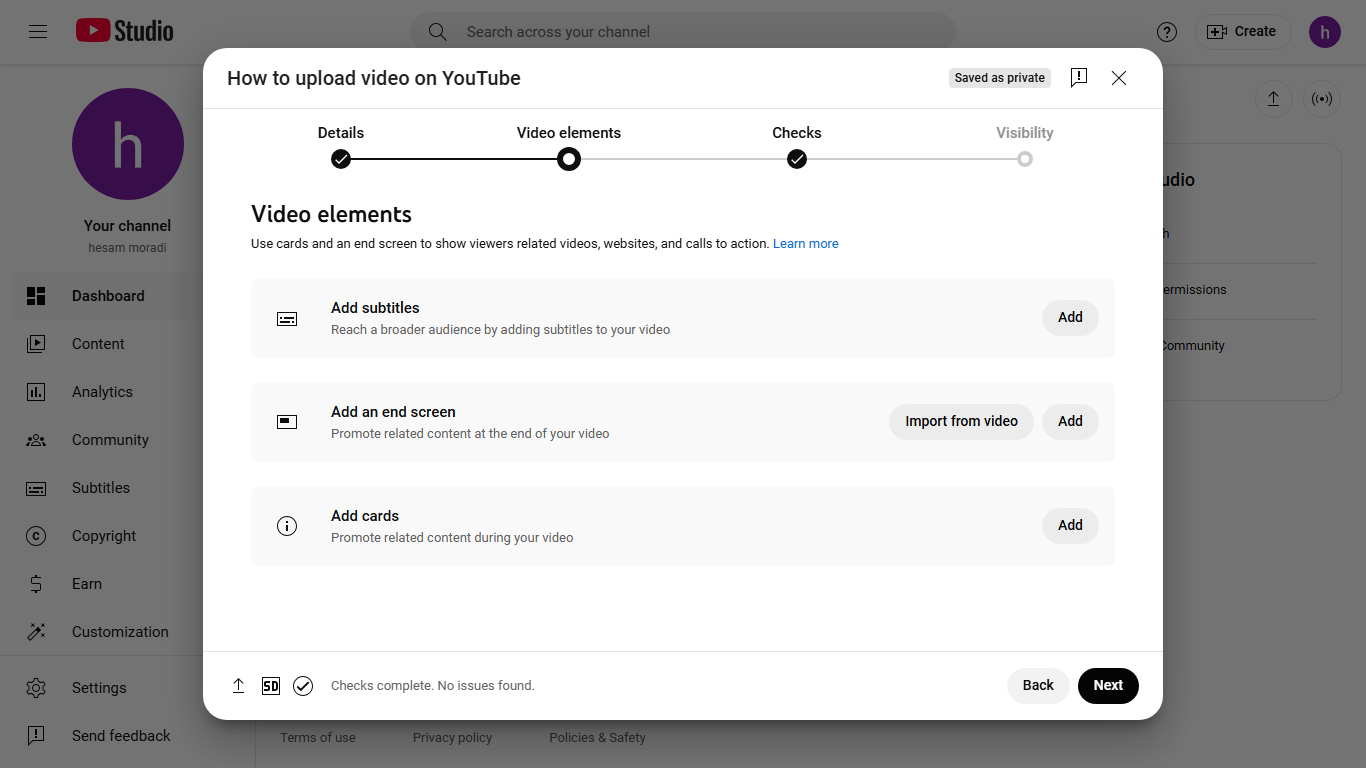Click the Copyright circle icon

(x=36, y=536)
